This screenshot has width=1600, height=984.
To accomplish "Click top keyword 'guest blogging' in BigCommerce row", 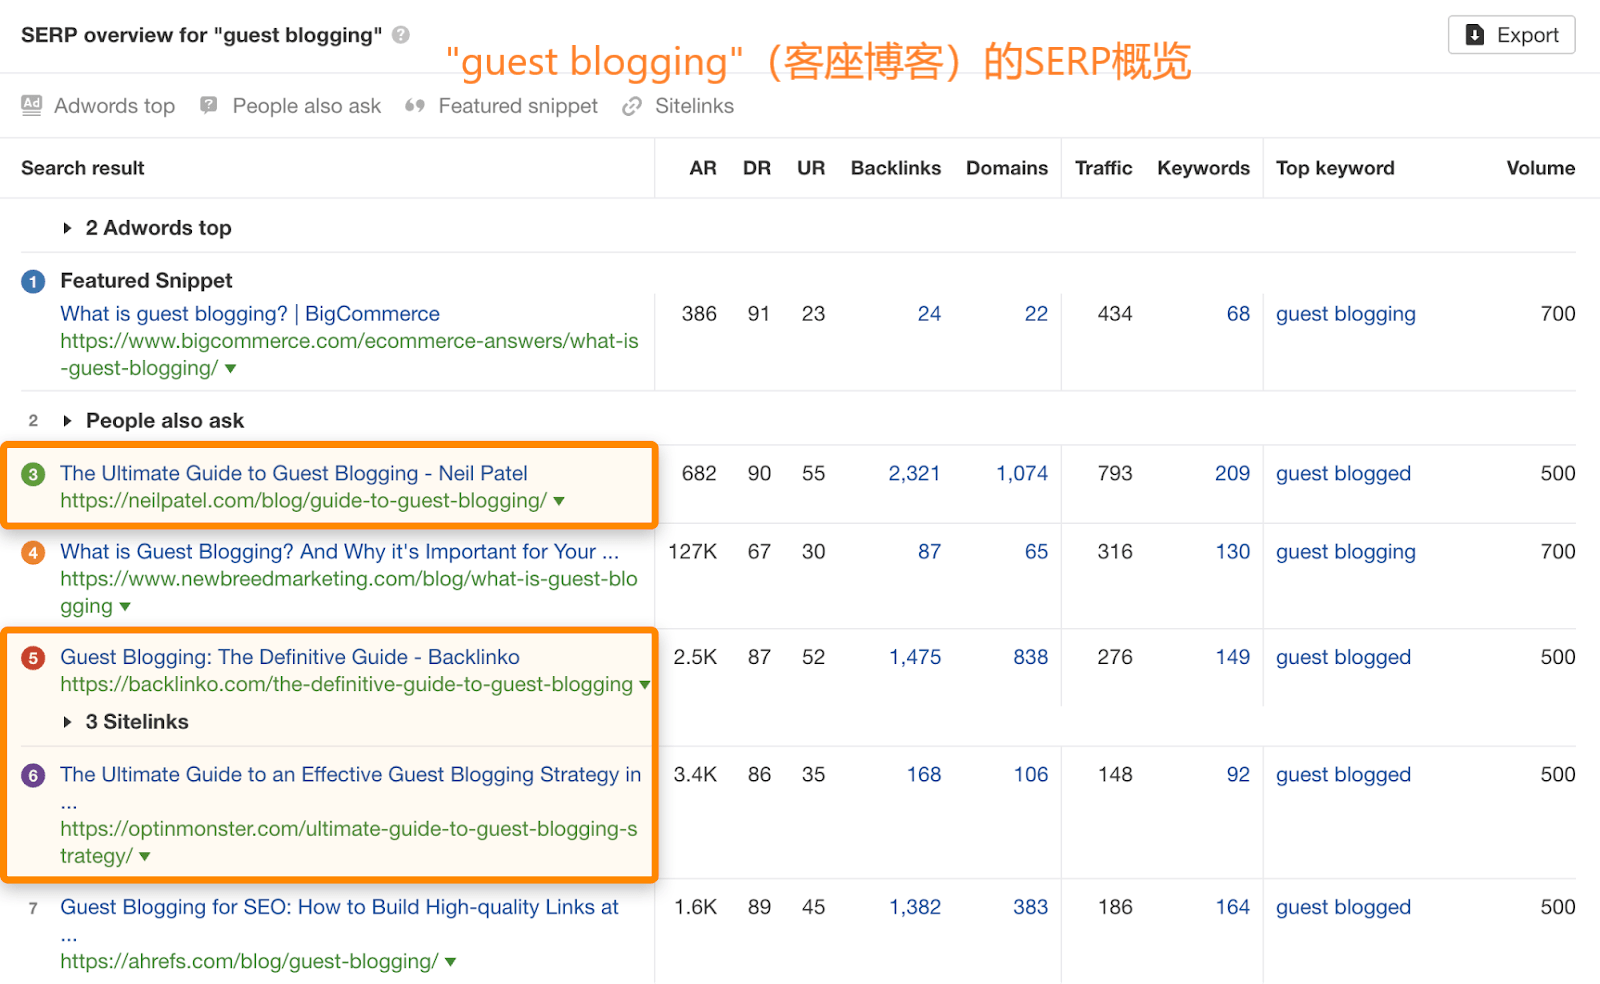I will click(x=1346, y=314).
